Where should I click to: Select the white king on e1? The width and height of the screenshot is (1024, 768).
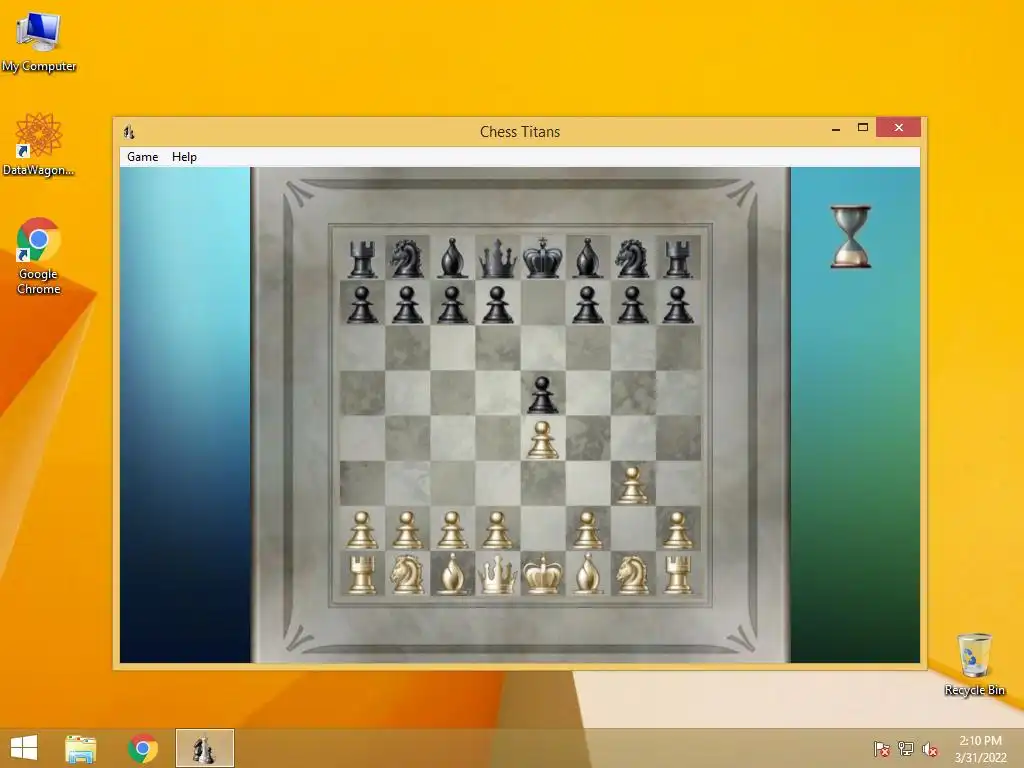click(543, 575)
